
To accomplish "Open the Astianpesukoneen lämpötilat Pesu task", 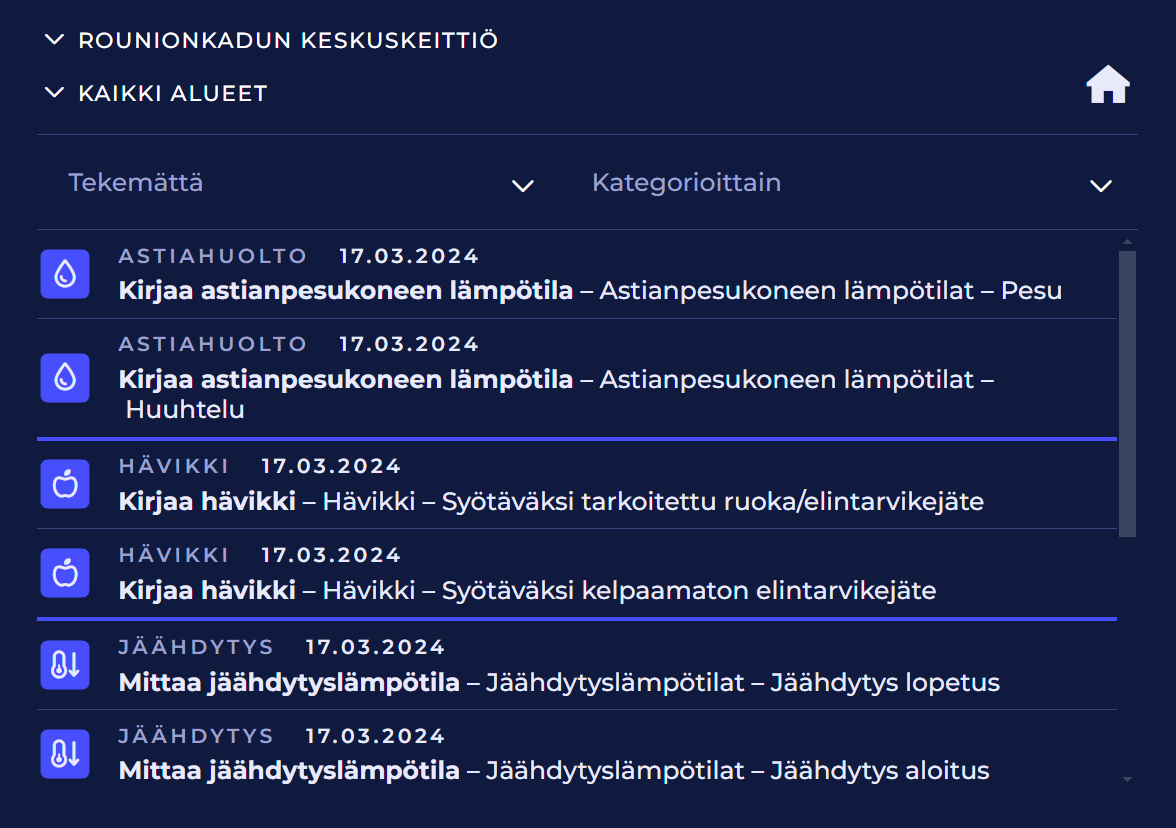I will [590, 291].
